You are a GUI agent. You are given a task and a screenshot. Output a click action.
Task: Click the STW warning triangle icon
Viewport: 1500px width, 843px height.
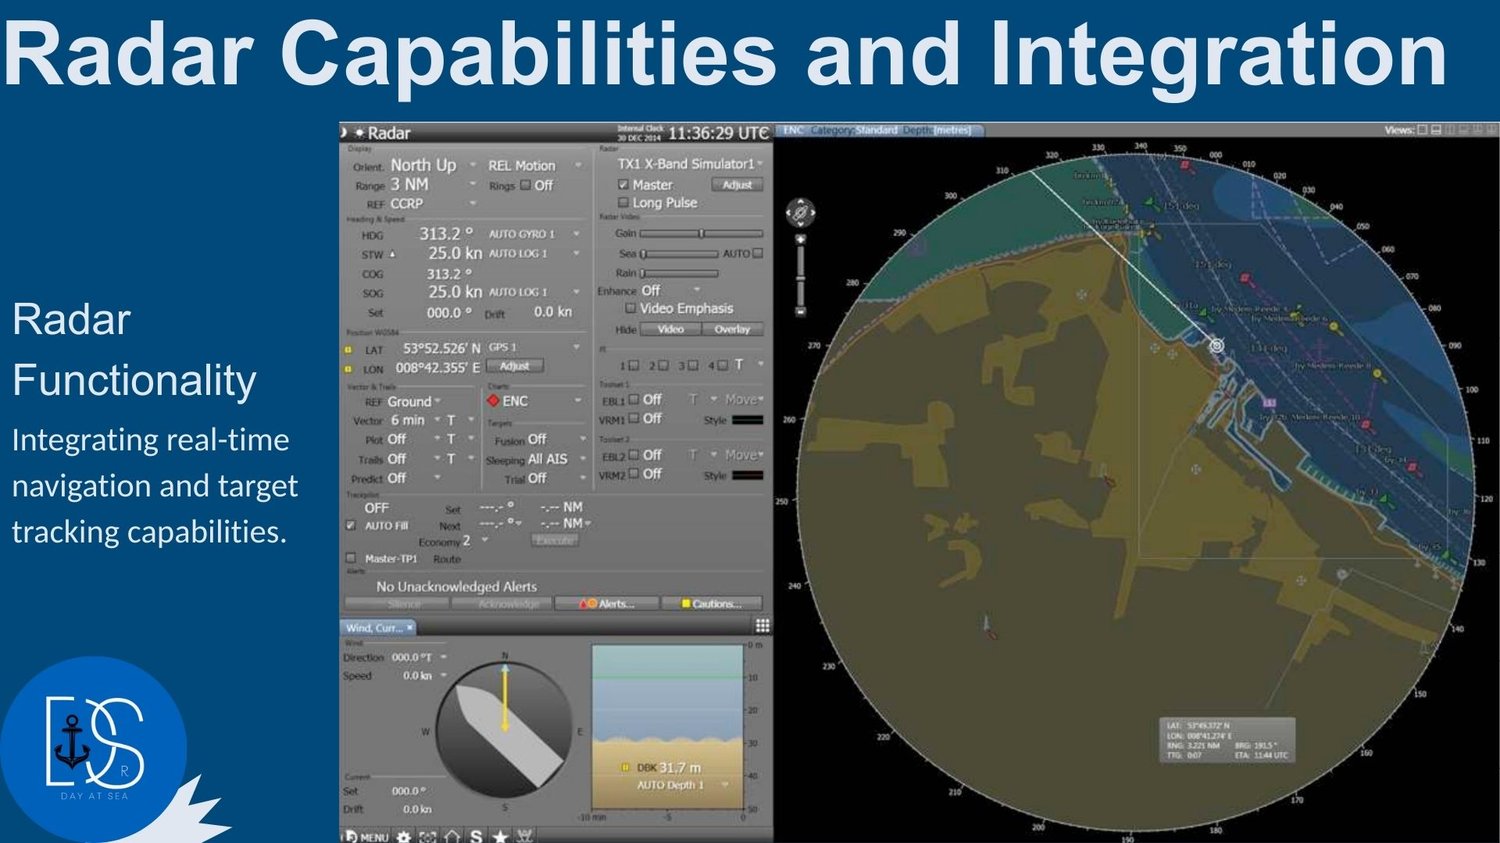(x=392, y=254)
